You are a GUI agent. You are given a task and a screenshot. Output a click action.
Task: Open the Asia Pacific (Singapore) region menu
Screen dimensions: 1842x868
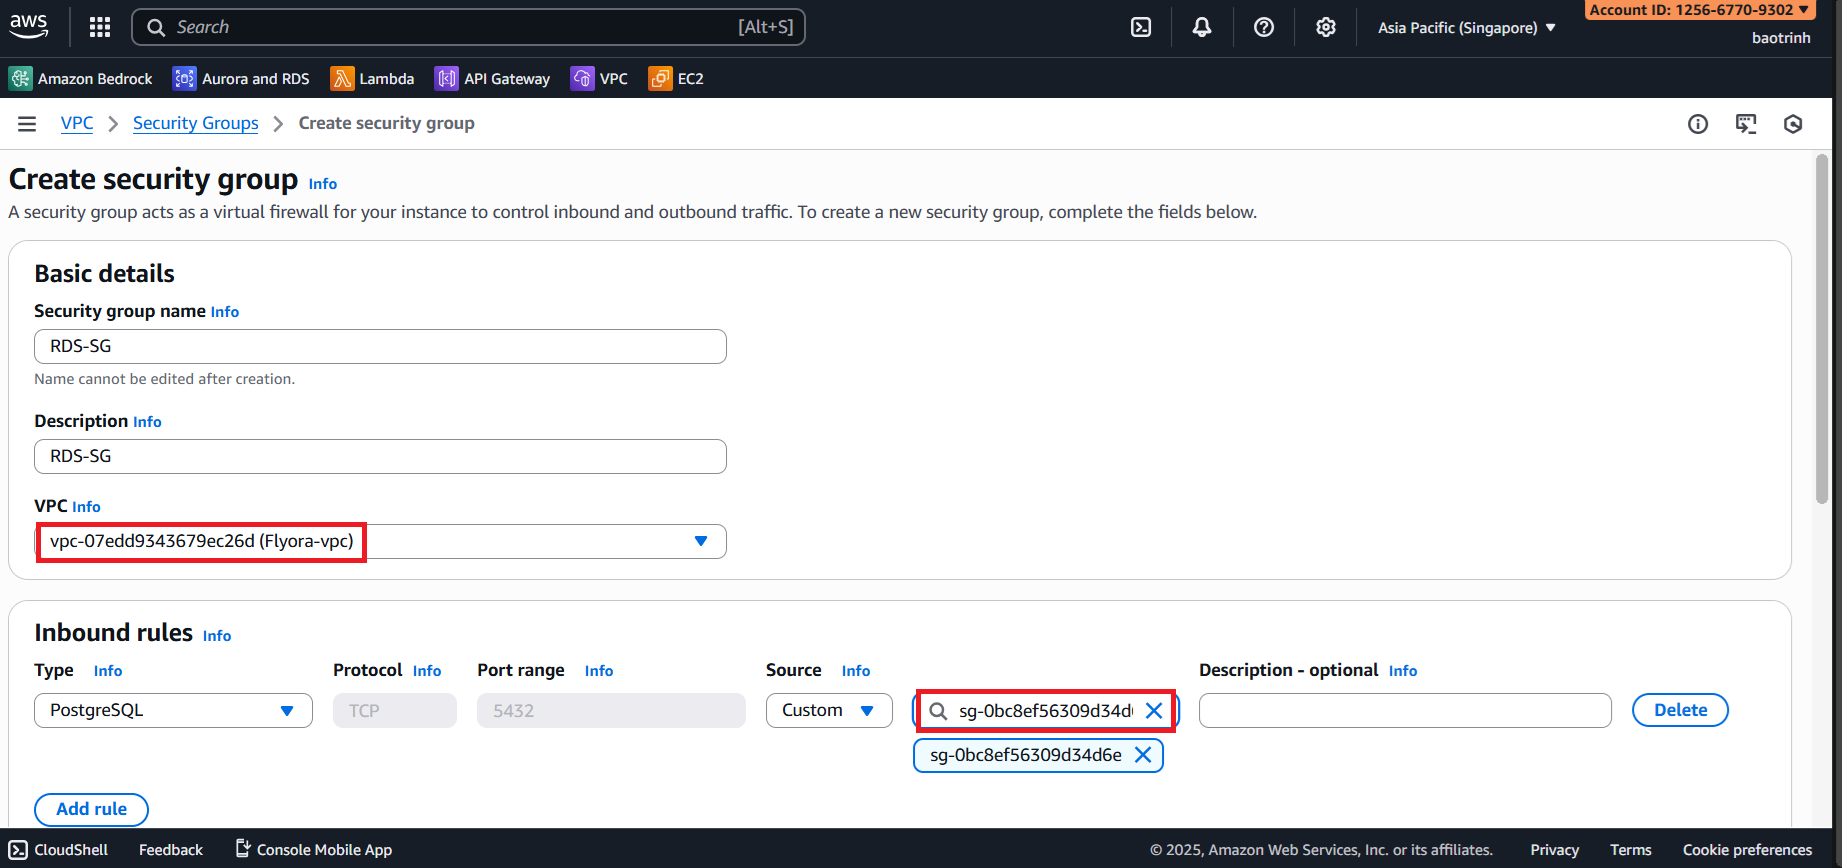tap(1466, 28)
